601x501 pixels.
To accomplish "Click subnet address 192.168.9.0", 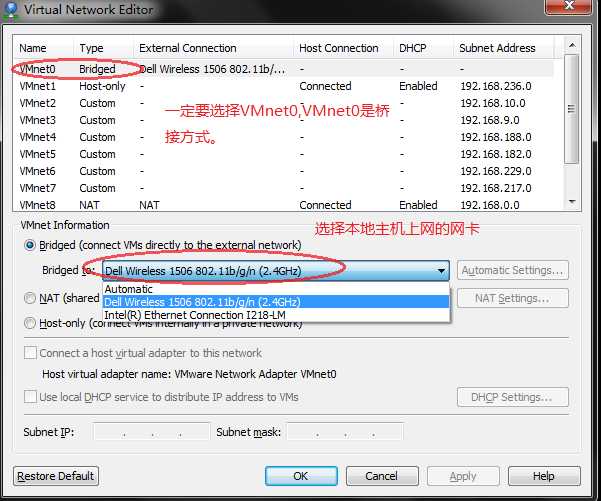I will pos(490,120).
